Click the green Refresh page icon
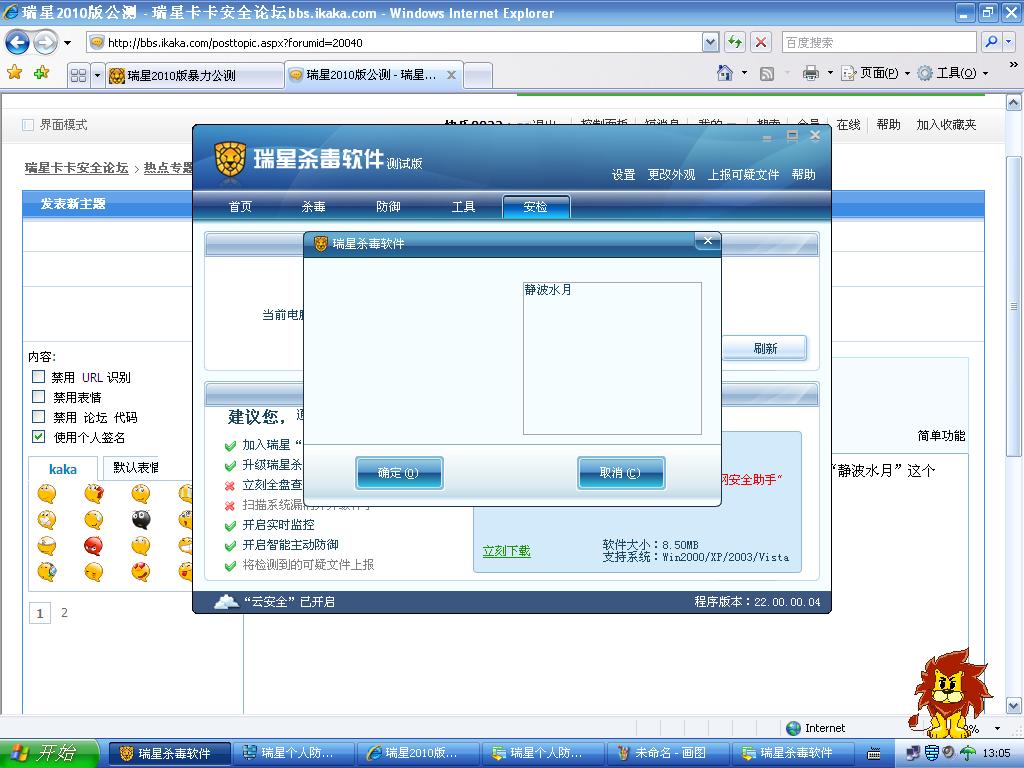Viewport: 1024px width, 768px height. (735, 42)
